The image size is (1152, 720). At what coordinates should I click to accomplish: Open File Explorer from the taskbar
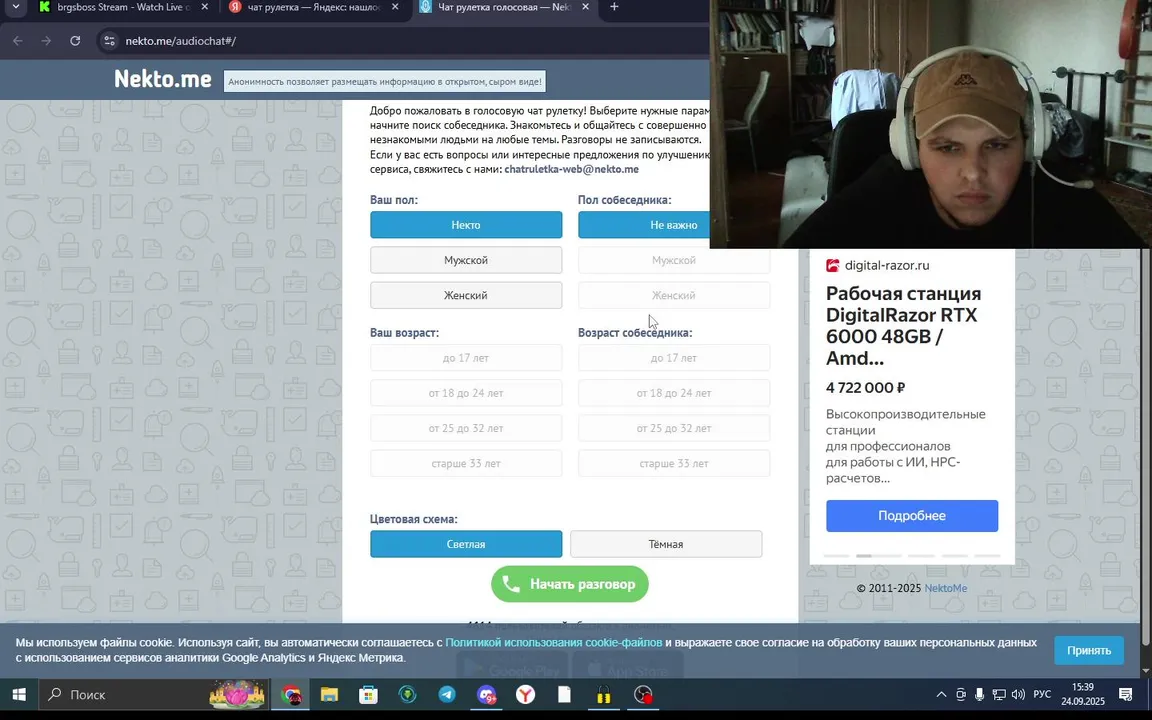(329, 694)
